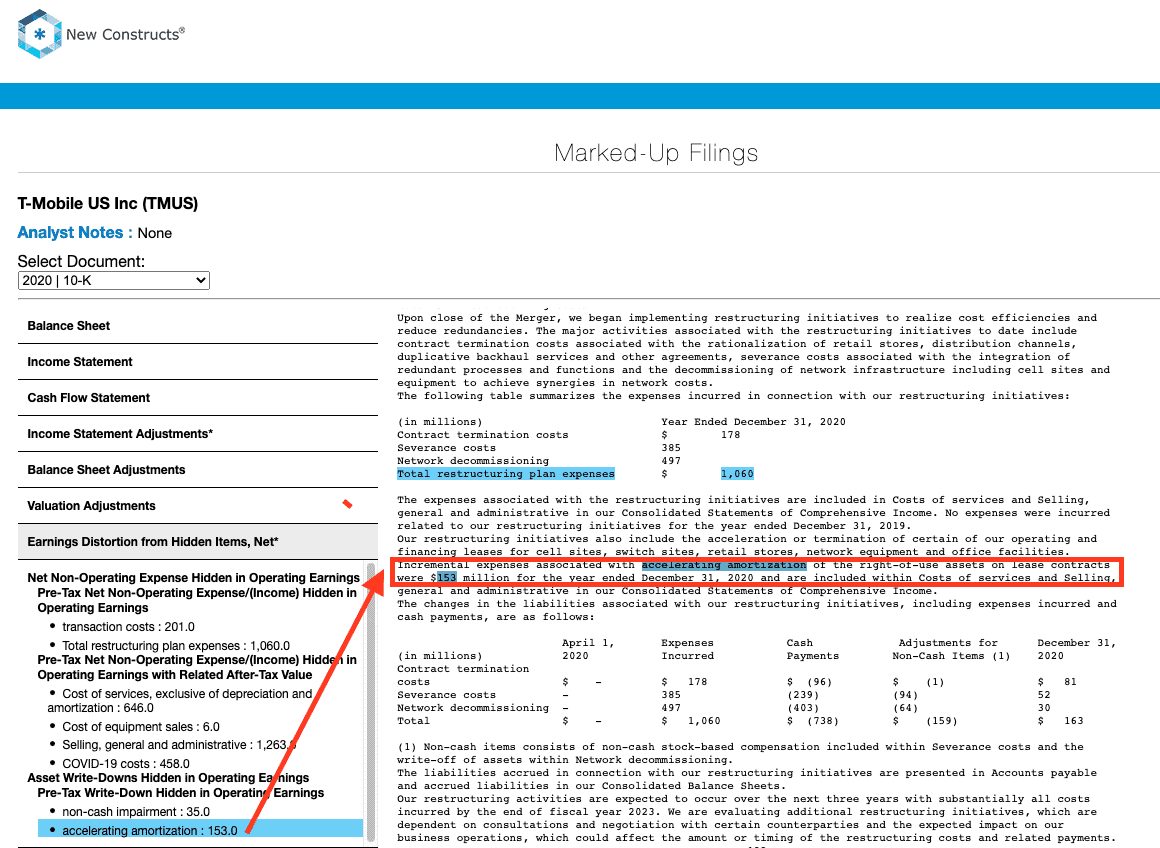Screen dimensions: 1160x848
Task: Click the left panel vertical scrollbar
Action: [x=371, y=701]
